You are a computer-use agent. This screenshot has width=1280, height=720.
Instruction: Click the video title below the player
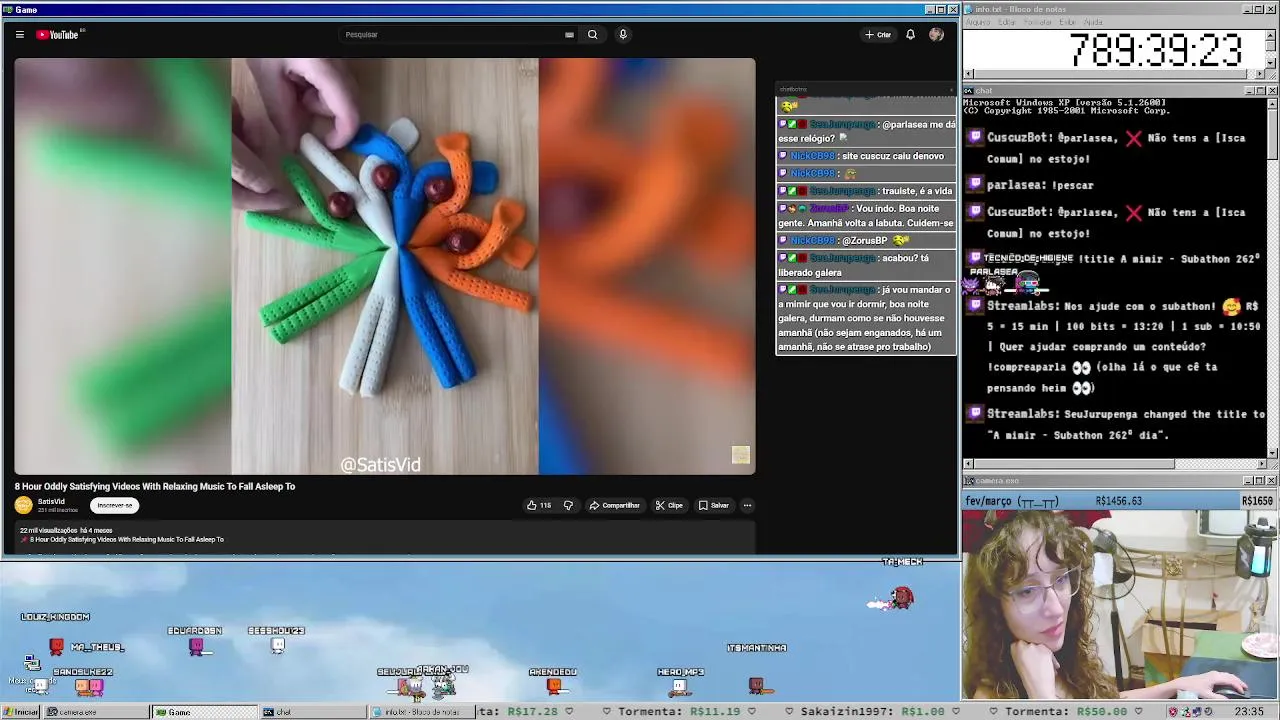(155, 486)
